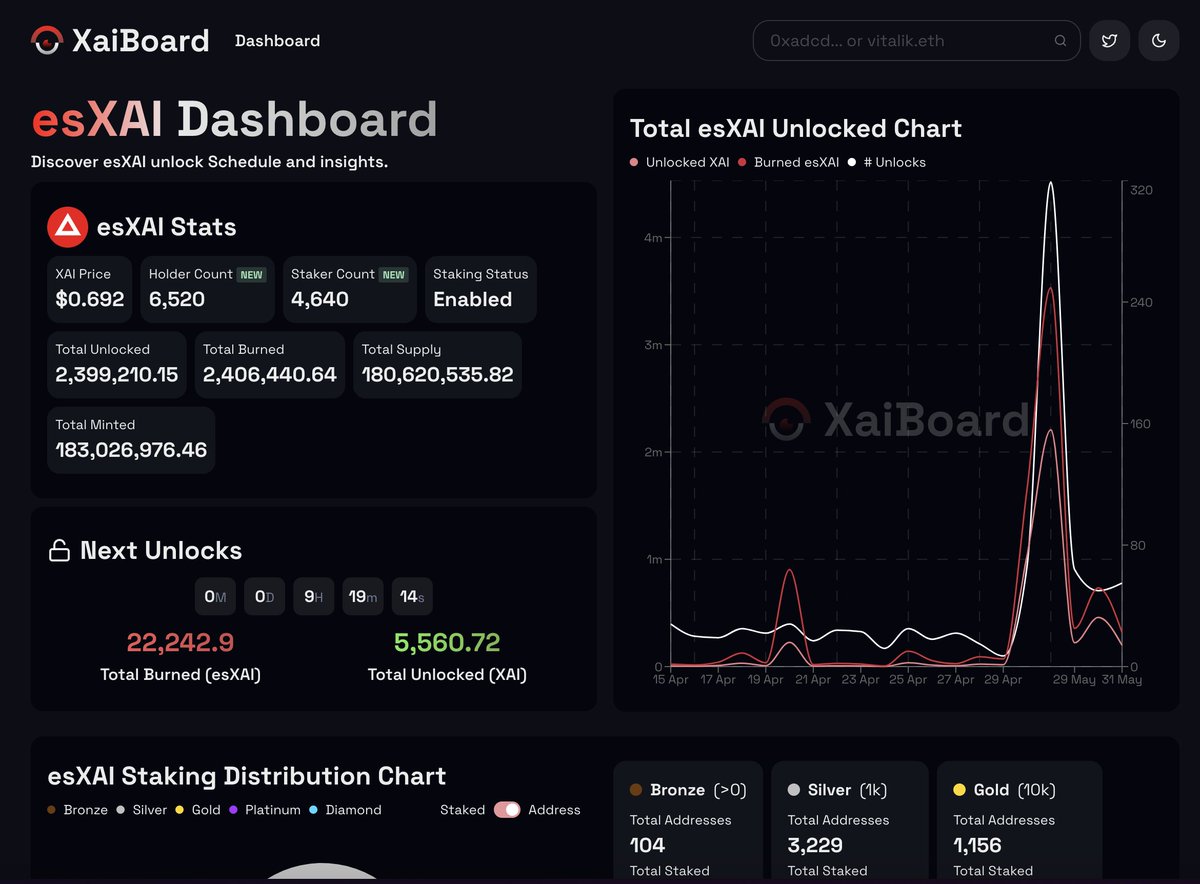Screen dimensions: 1200x884
Task: Click the 5,560.72 Total Unlocked figure
Action: [447, 643]
